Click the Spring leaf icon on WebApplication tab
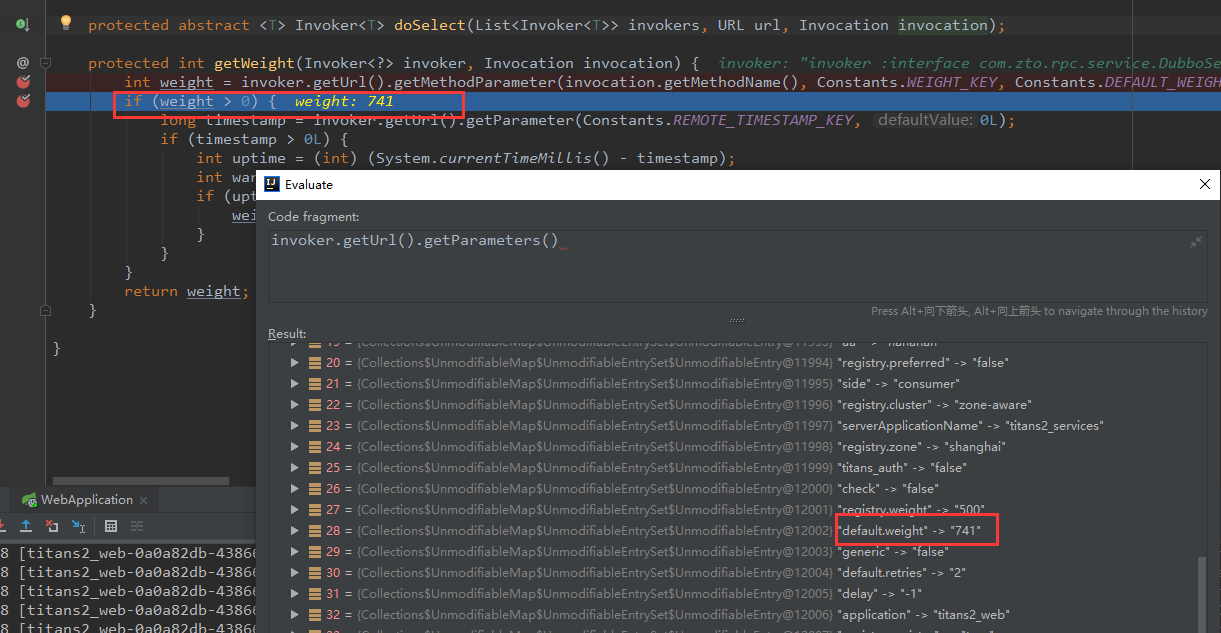The image size is (1221, 633). [x=29, y=500]
